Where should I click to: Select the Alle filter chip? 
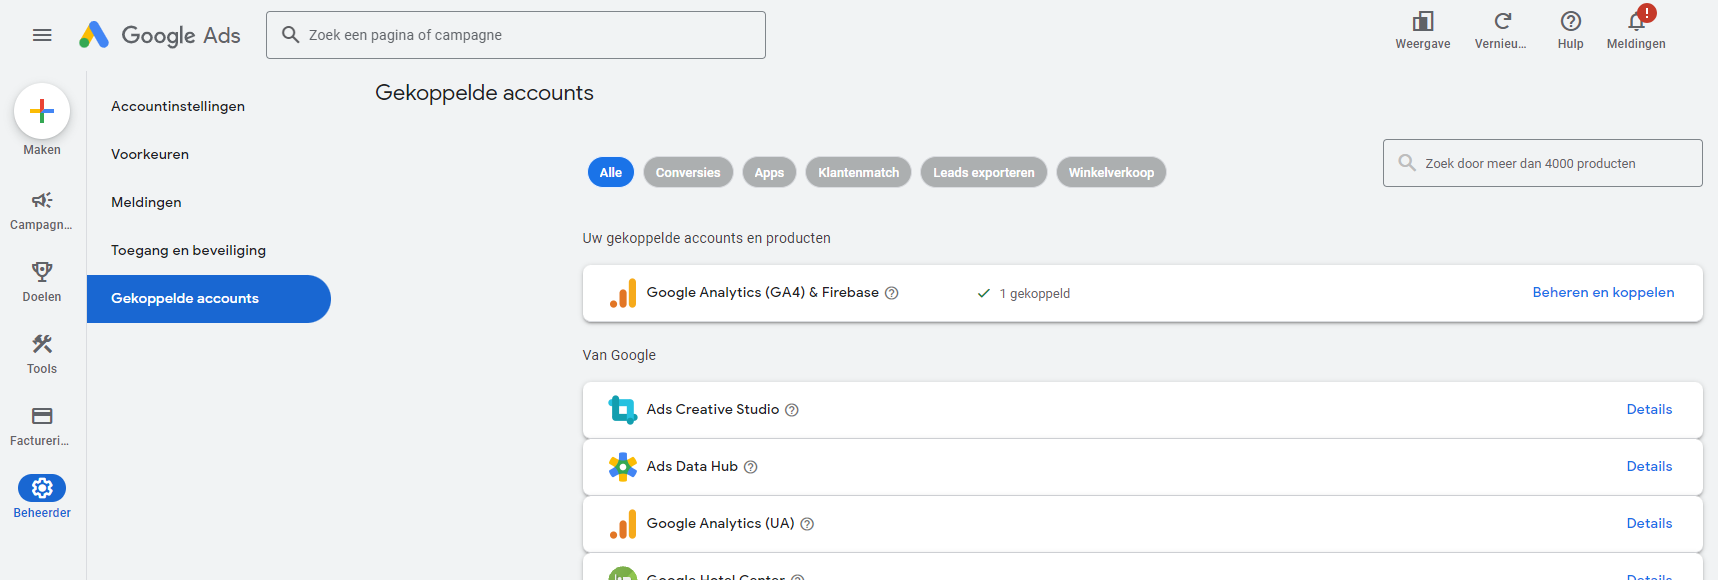(x=611, y=172)
